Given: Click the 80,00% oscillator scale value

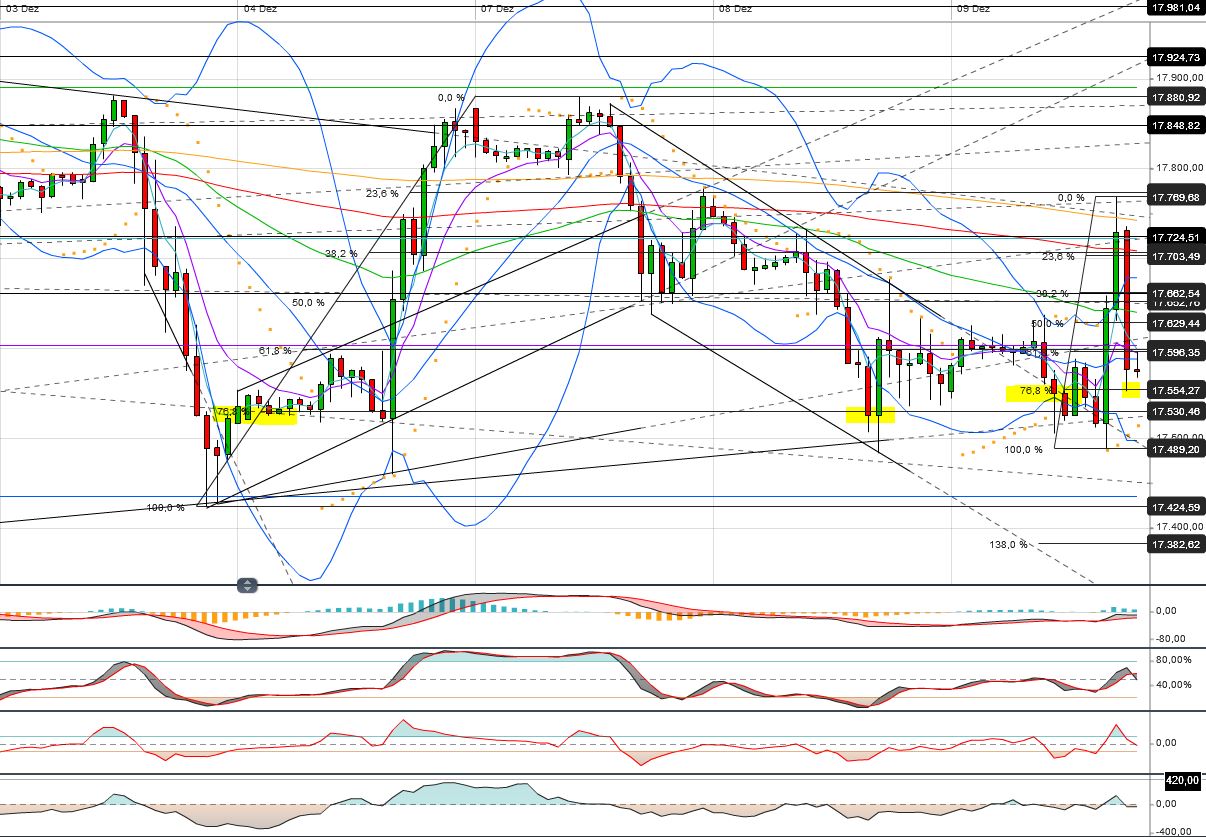Looking at the screenshot, I should click(1172, 660).
